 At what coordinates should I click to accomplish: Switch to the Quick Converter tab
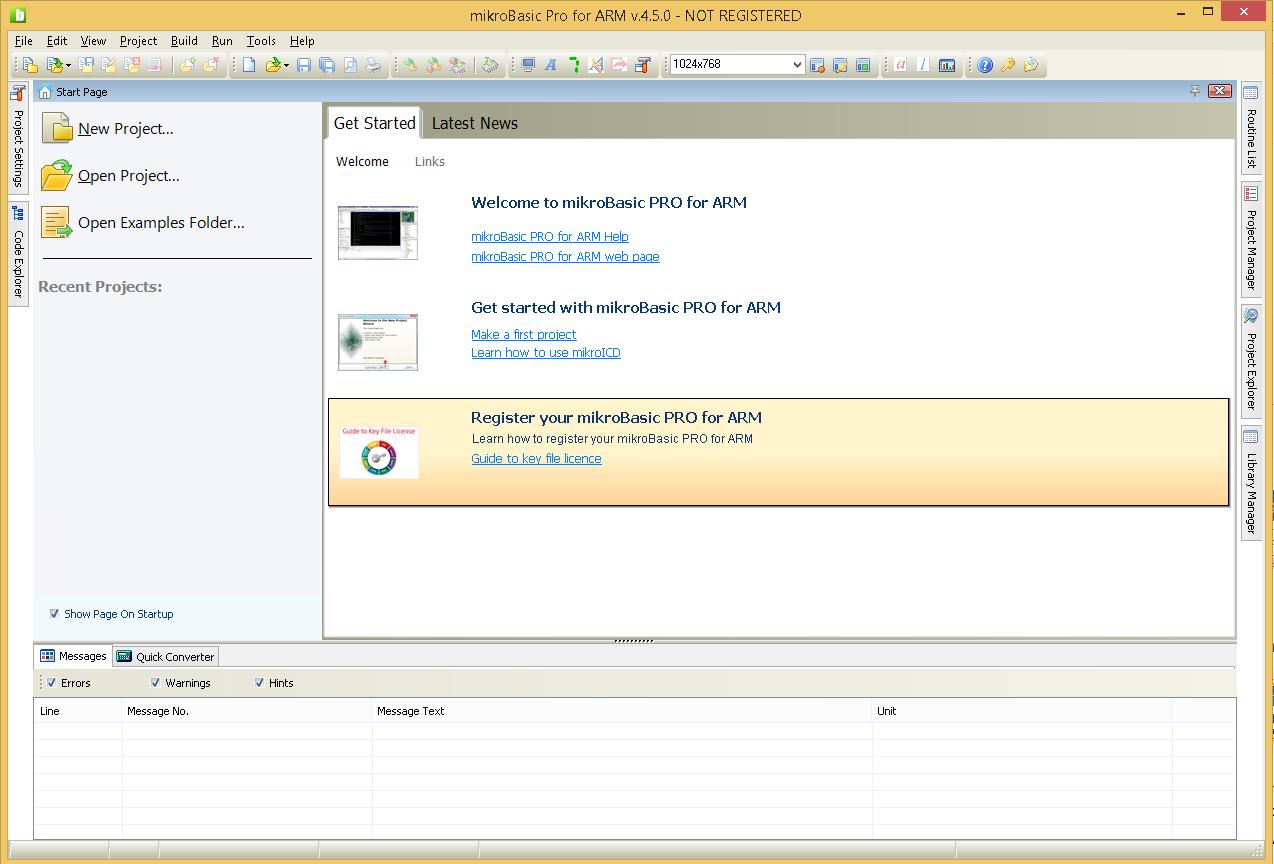[165, 656]
